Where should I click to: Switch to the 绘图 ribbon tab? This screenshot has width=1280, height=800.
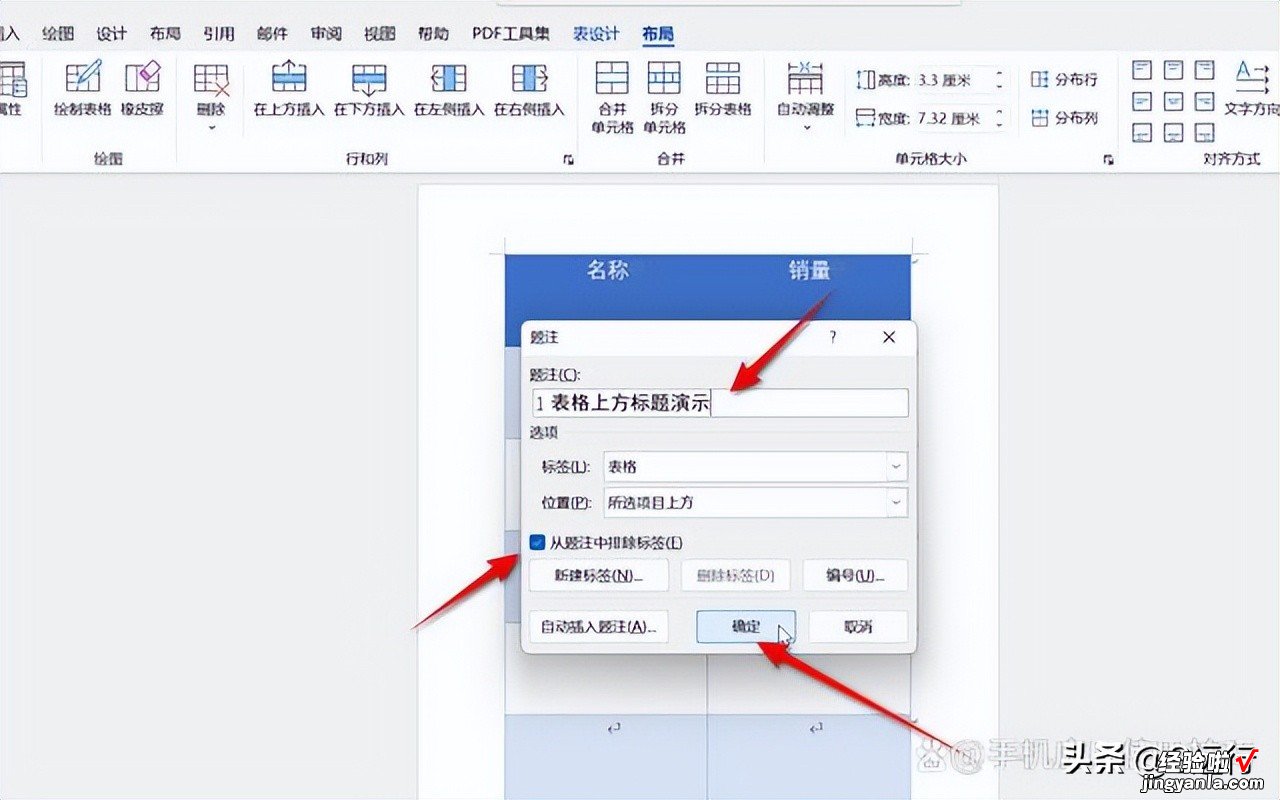(58, 33)
